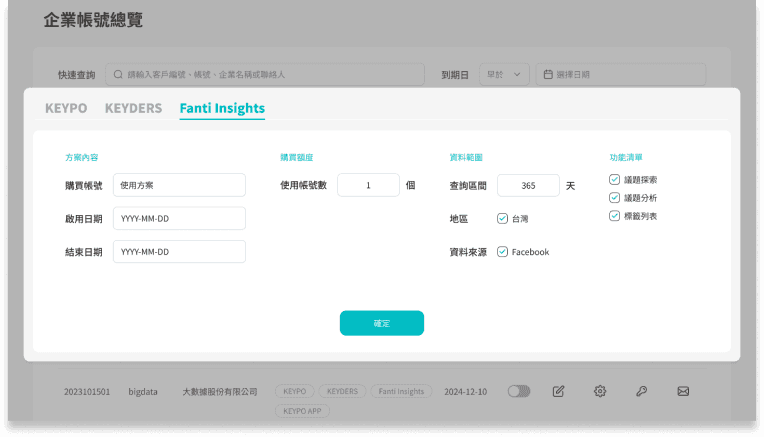Screen dimensions: 764x437
Task: Click the search magnifier icon in 快速查詢
Action: tap(119, 75)
